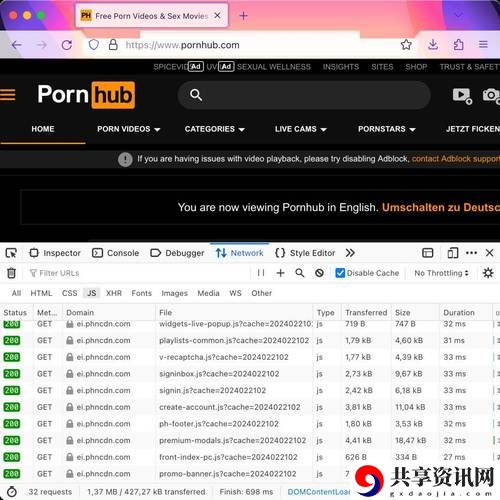
Task: Select the Network tab
Action: pyautogui.click(x=240, y=253)
